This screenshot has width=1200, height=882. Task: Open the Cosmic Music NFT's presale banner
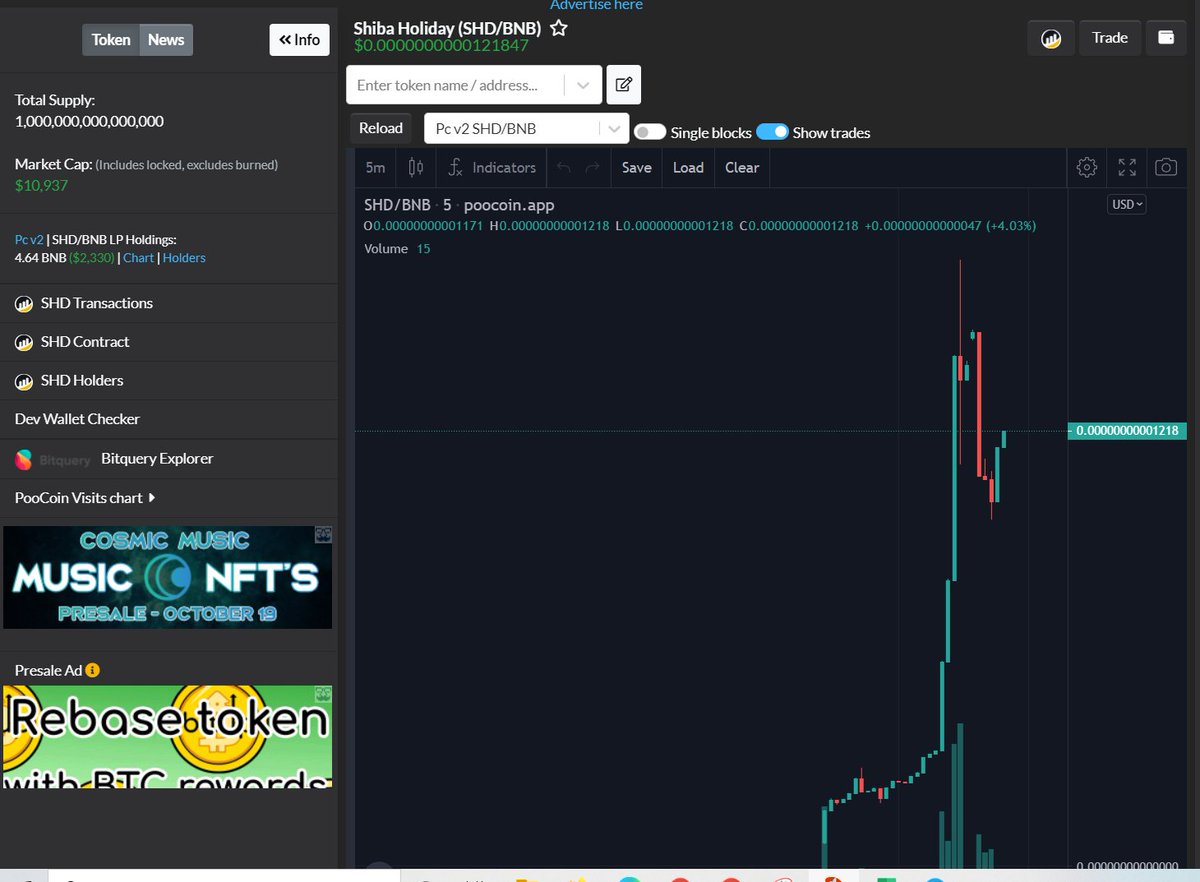pyautogui.click(x=167, y=577)
